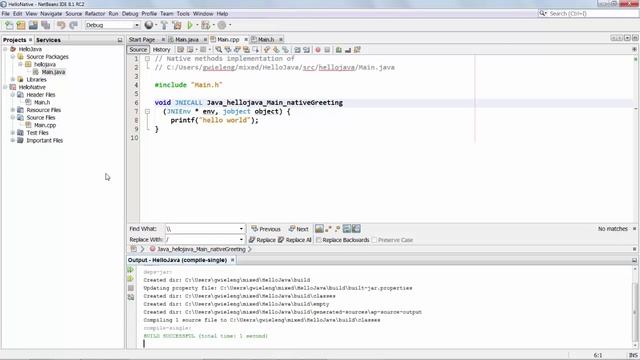Screen dimensions: 640x360
Task: Click the green Re-run icon in Output panel
Action: [x=131, y=270]
